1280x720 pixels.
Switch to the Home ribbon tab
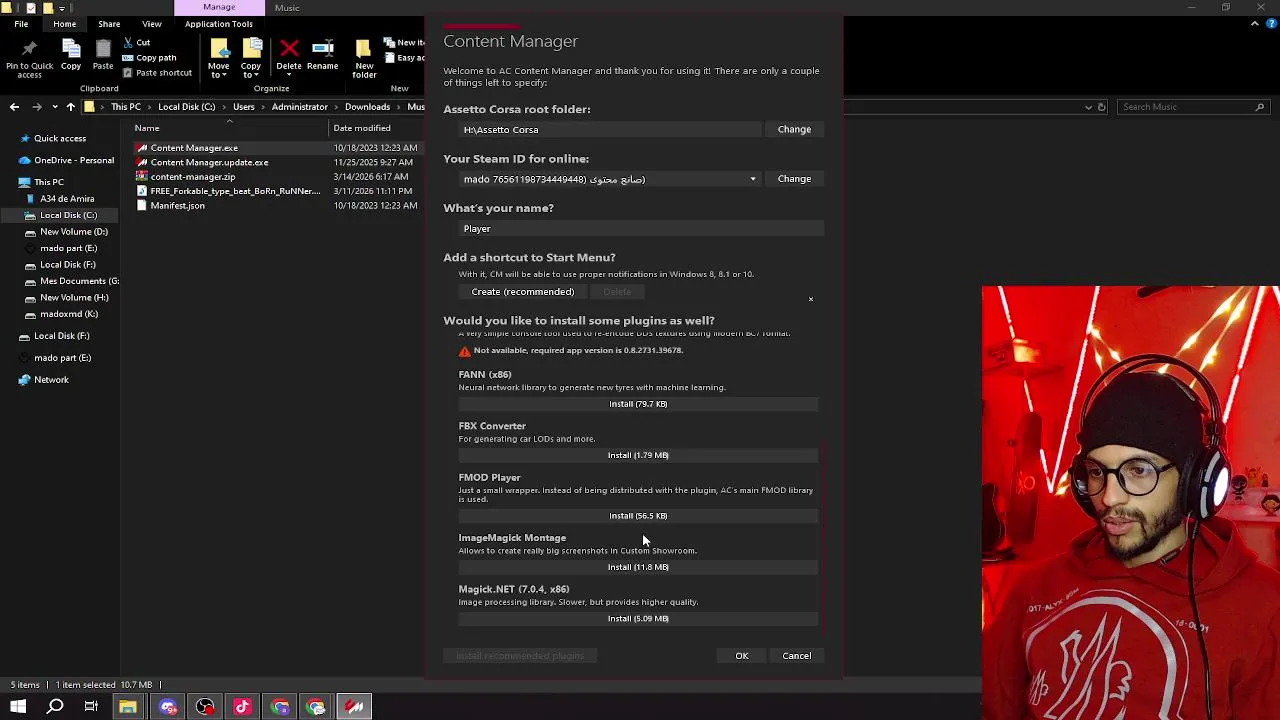(64, 24)
